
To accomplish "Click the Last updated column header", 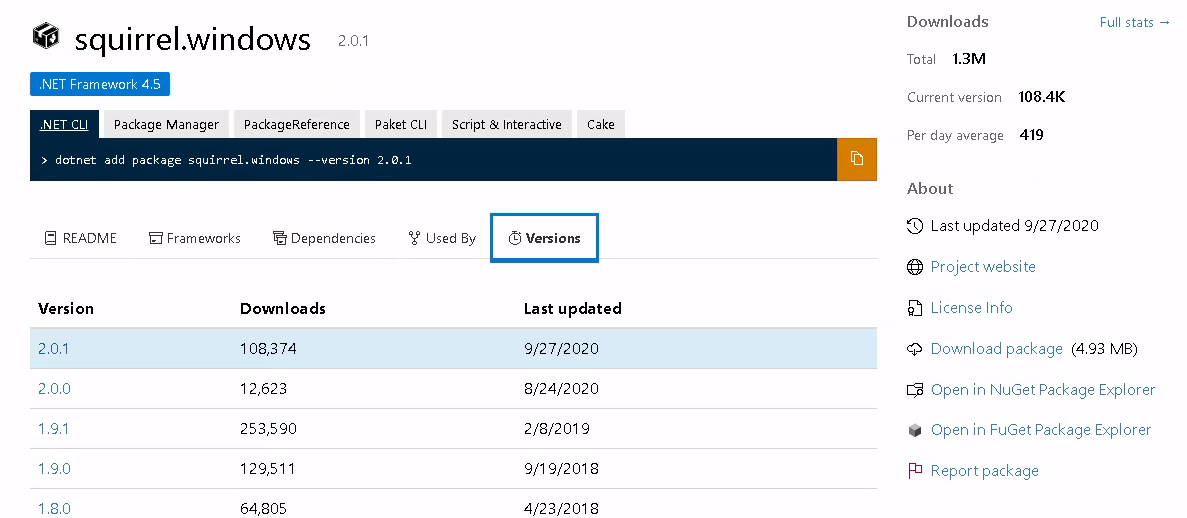I will [x=572, y=309].
